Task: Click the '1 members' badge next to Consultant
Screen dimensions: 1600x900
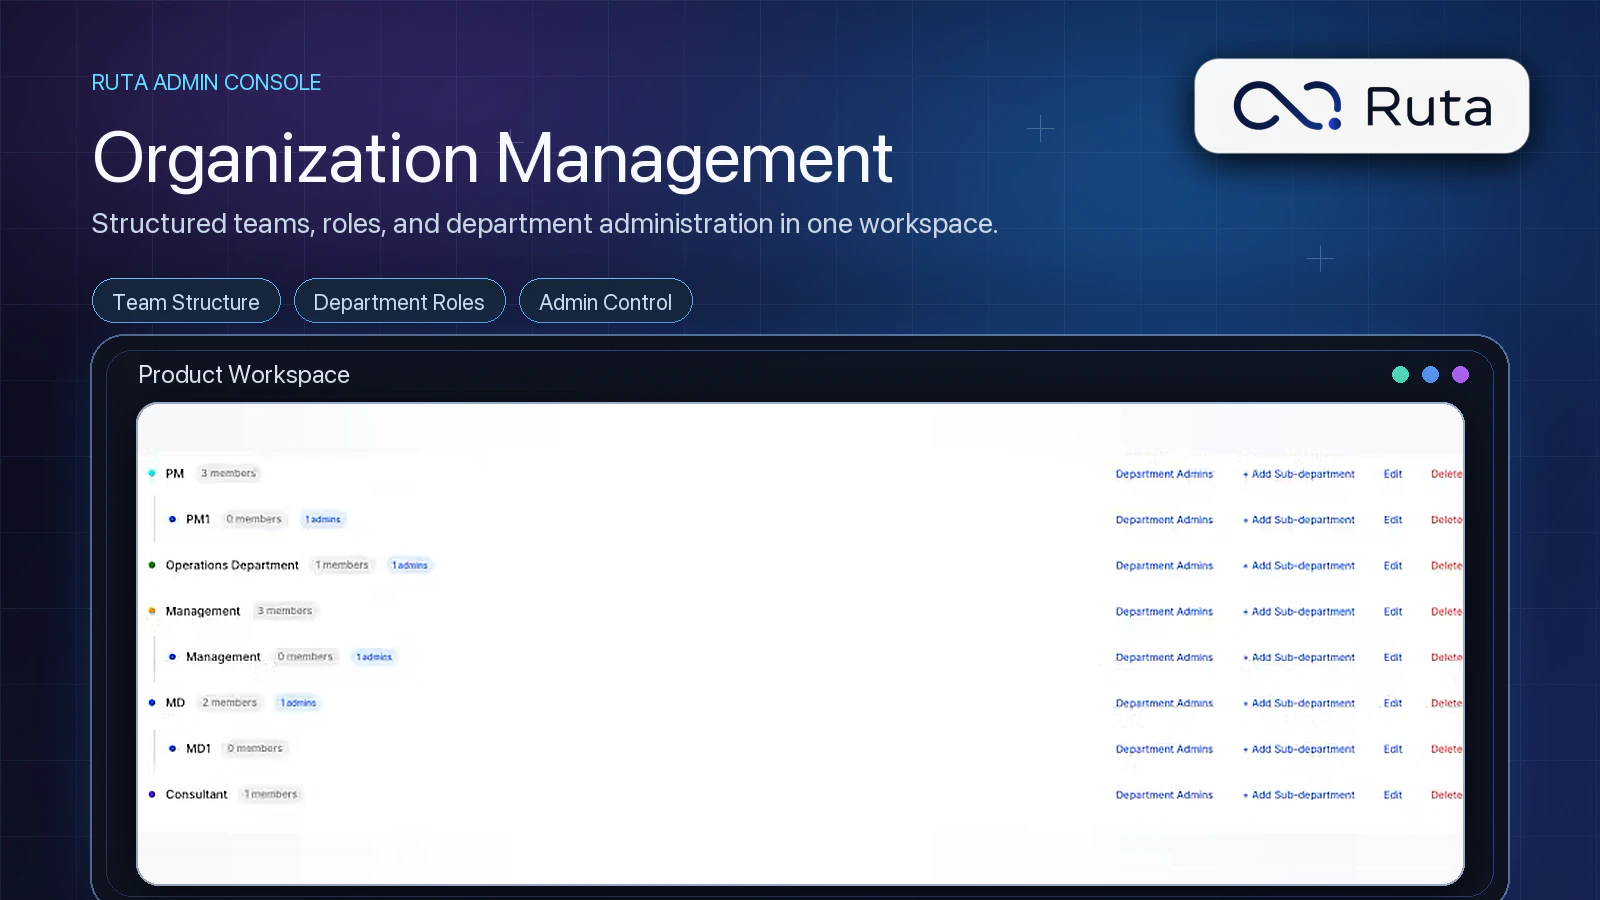Action: point(271,794)
